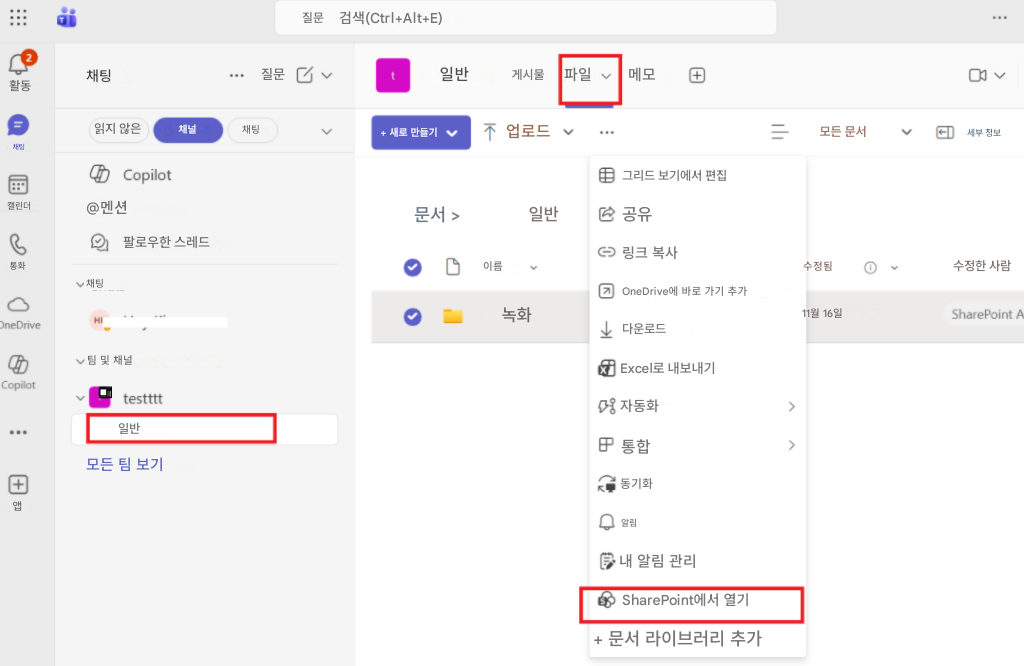Switch to the 메모 tab
This screenshot has width=1024, height=666.
pyautogui.click(x=641, y=74)
